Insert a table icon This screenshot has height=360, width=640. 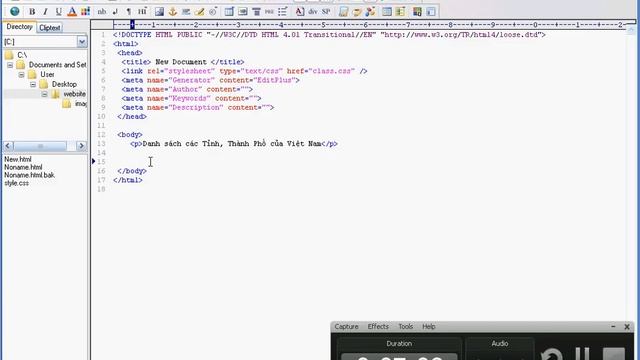click(x=229, y=12)
